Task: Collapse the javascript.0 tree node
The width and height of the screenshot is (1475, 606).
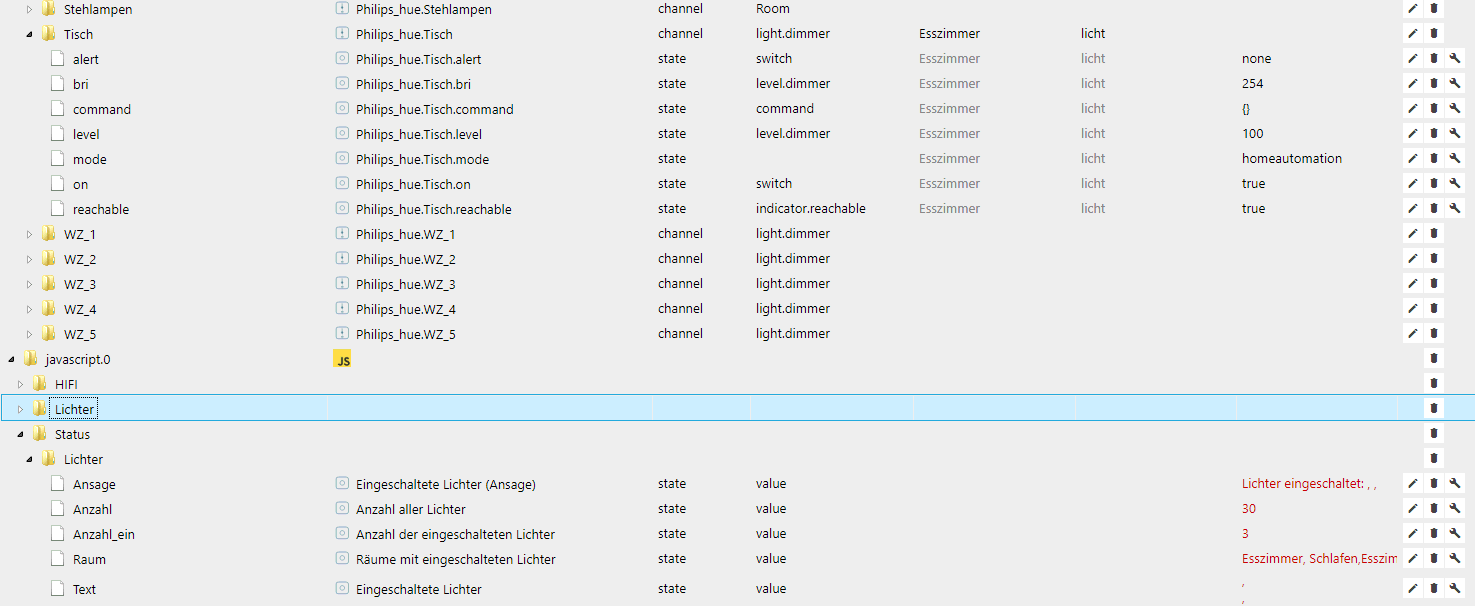Action: 11,359
